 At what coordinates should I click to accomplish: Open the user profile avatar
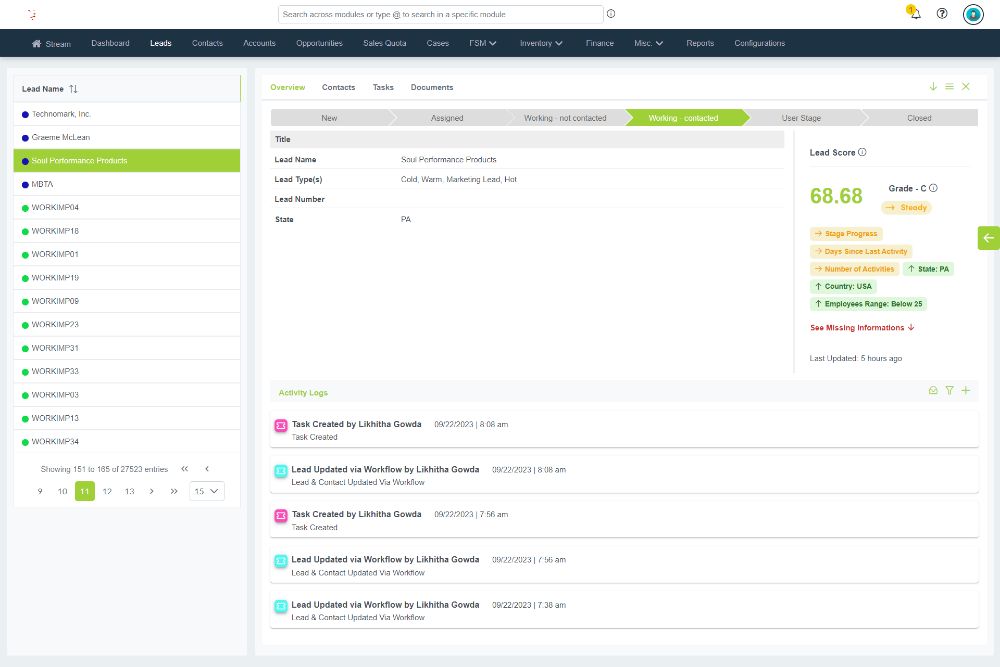[973, 14]
